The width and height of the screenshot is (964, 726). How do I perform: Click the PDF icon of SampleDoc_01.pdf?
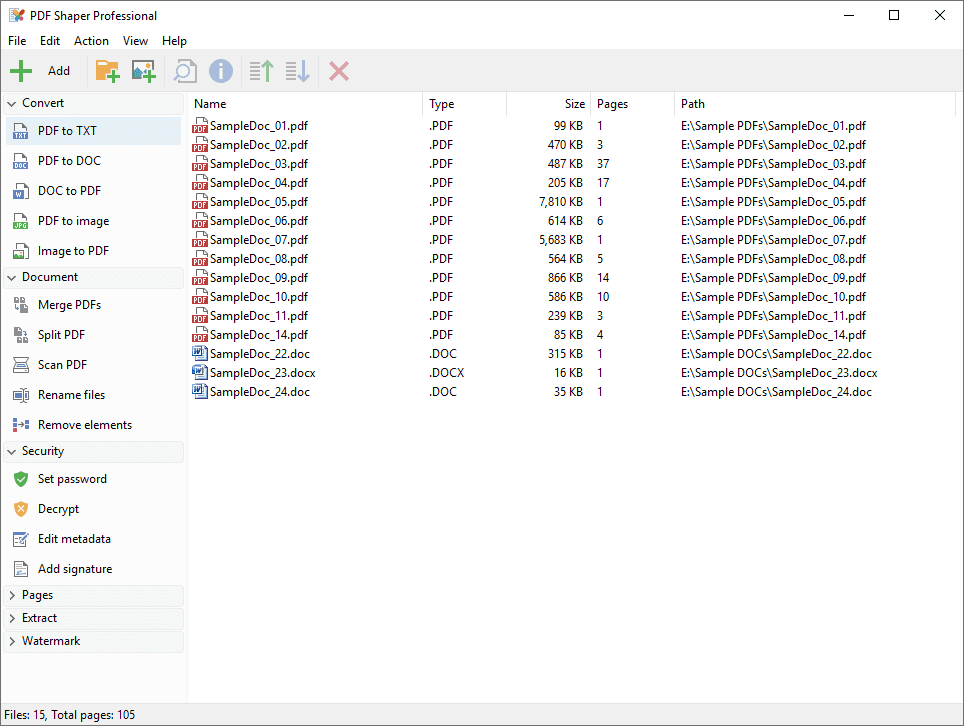coord(200,126)
